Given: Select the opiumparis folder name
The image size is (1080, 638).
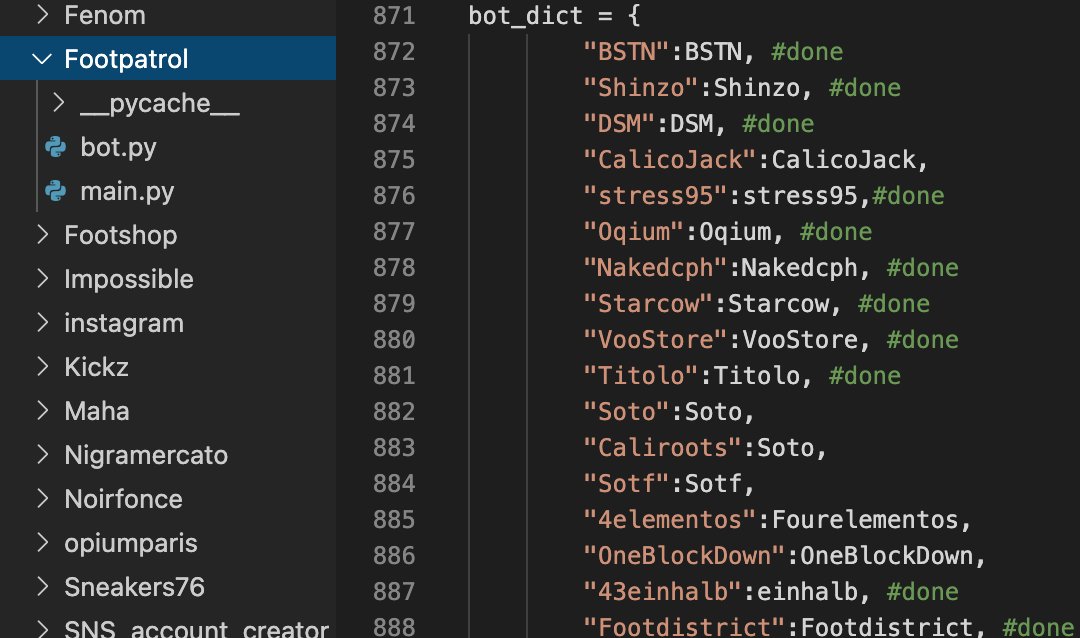Looking at the screenshot, I should [x=131, y=544].
